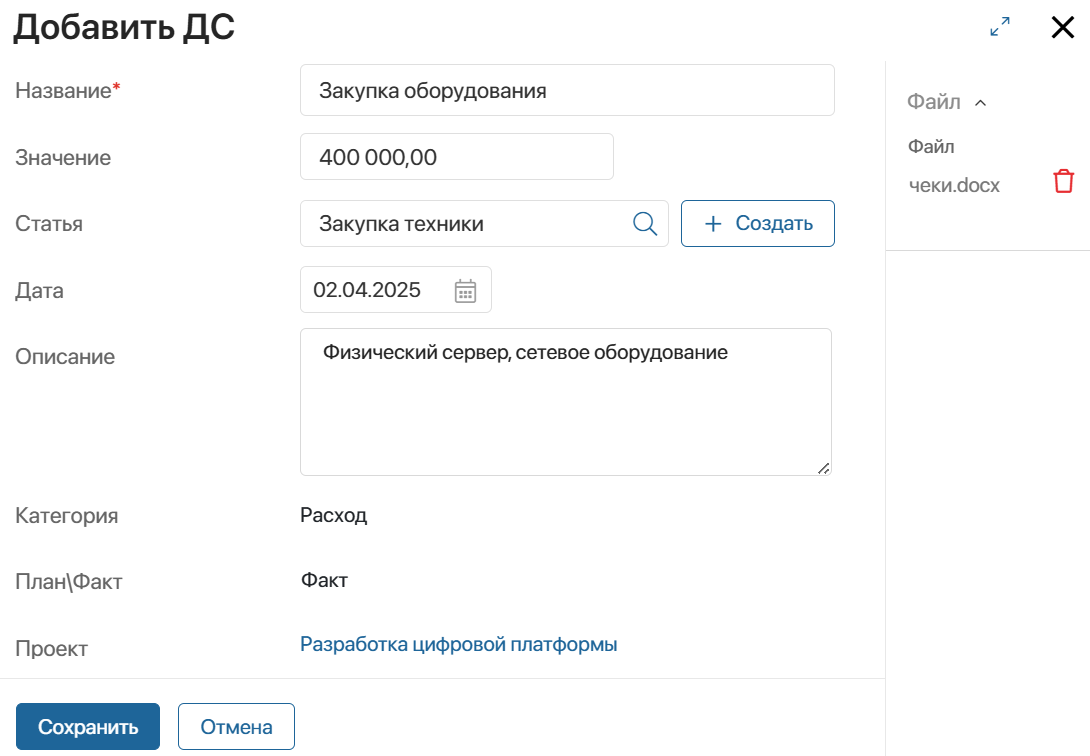Click the magnifier icon in Статья field

point(645,223)
